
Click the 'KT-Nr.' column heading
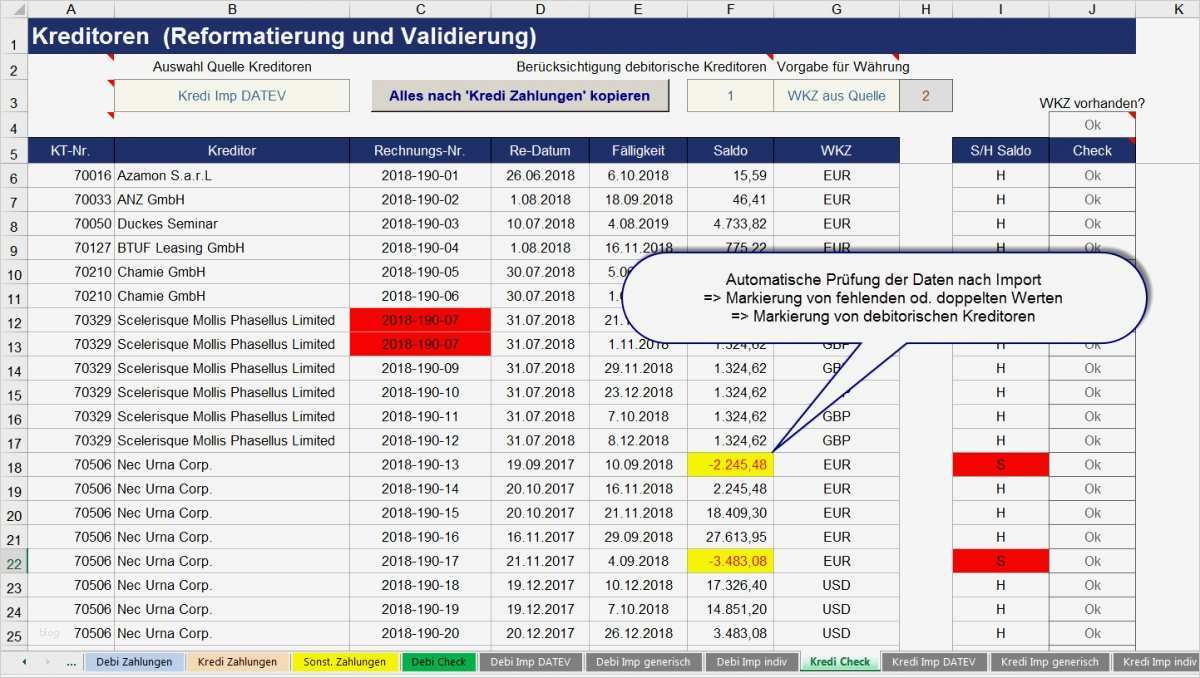[x=70, y=151]
